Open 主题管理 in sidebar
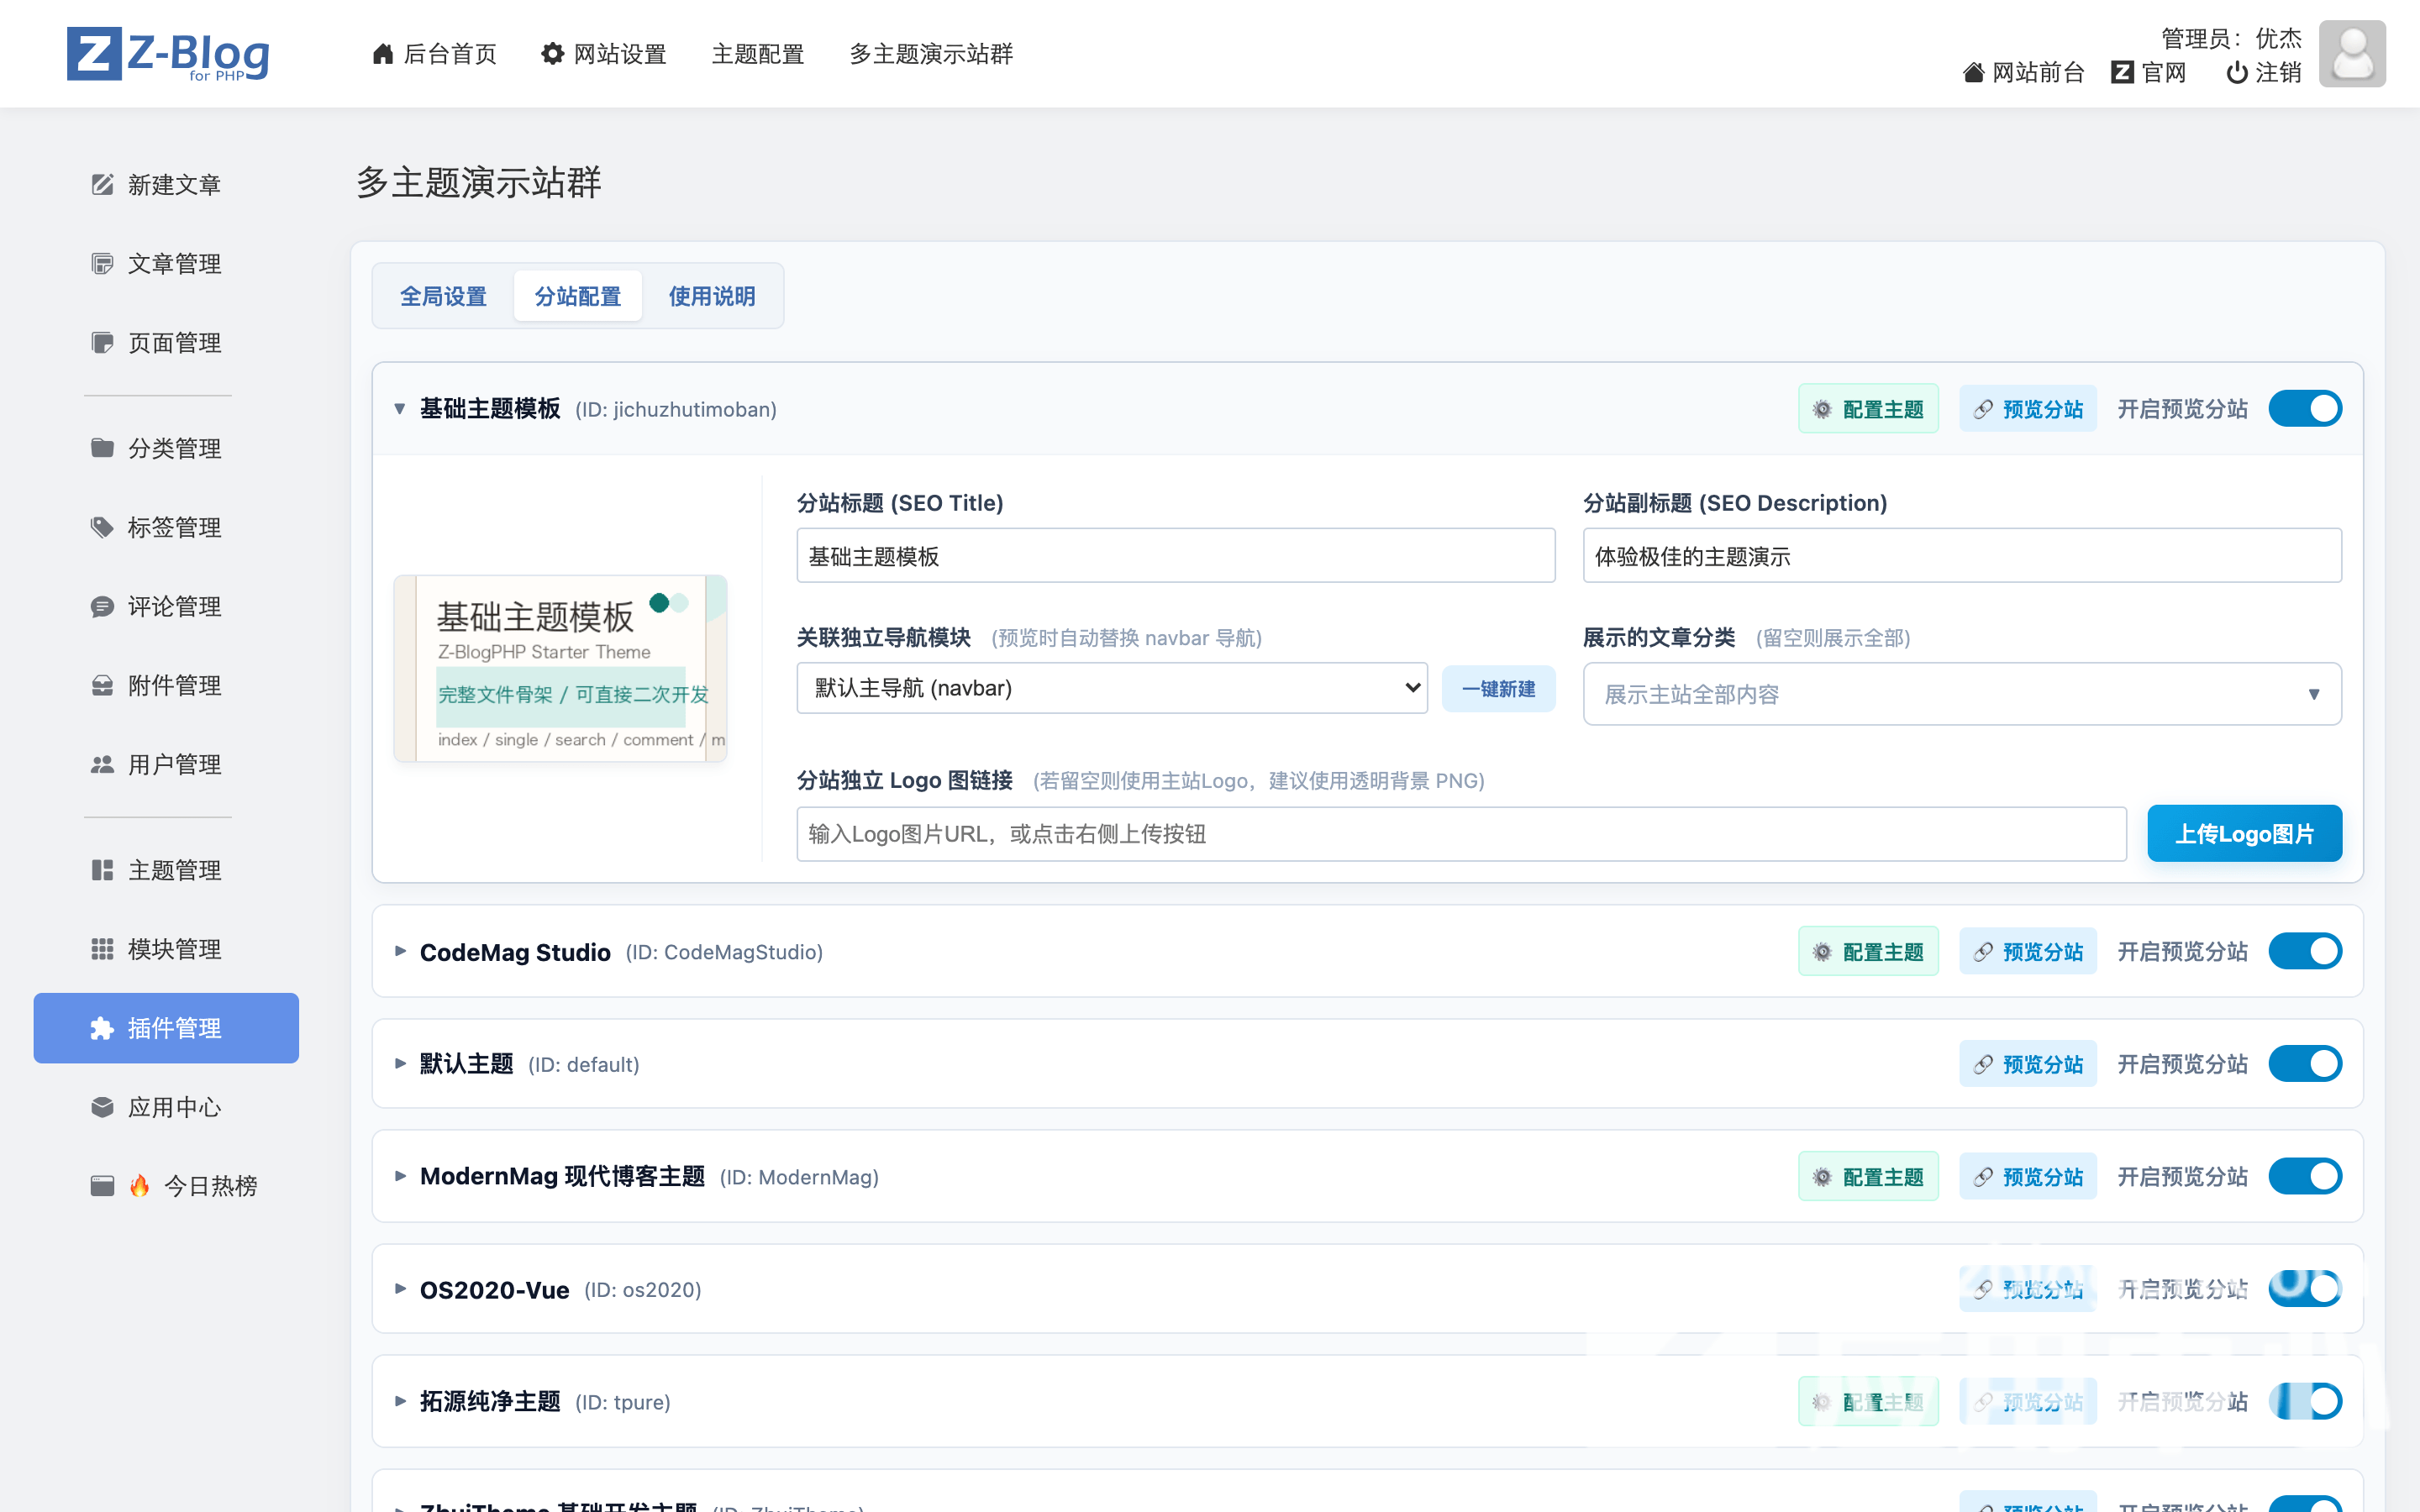2420x1512 pixels. (166, 870)
